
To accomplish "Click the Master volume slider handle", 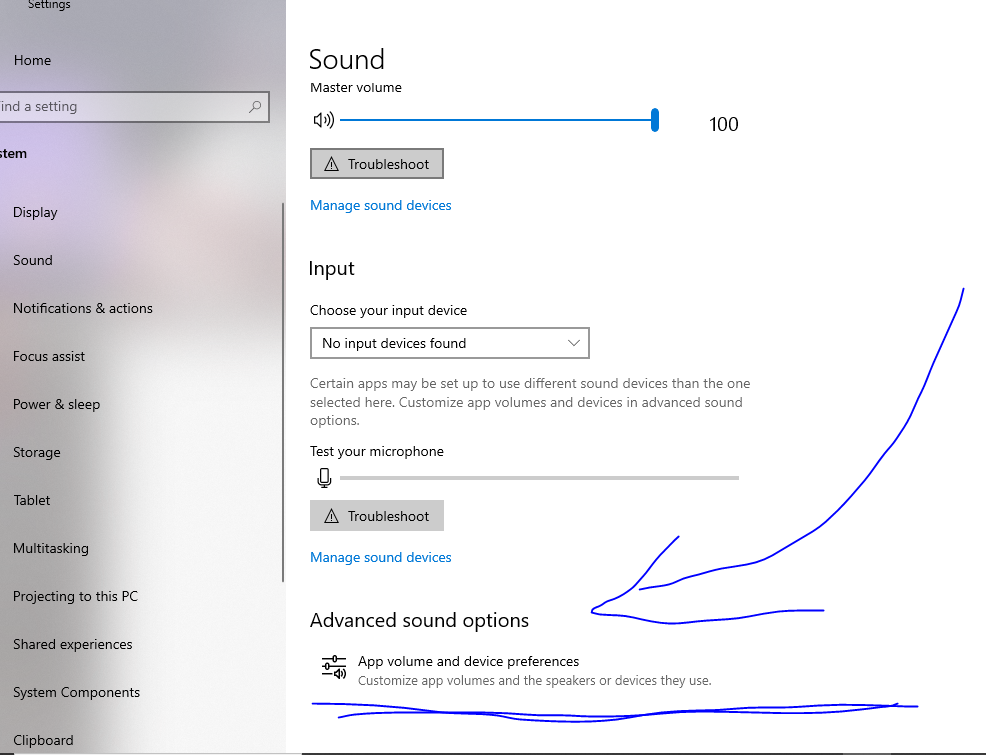I will [655, 121].
